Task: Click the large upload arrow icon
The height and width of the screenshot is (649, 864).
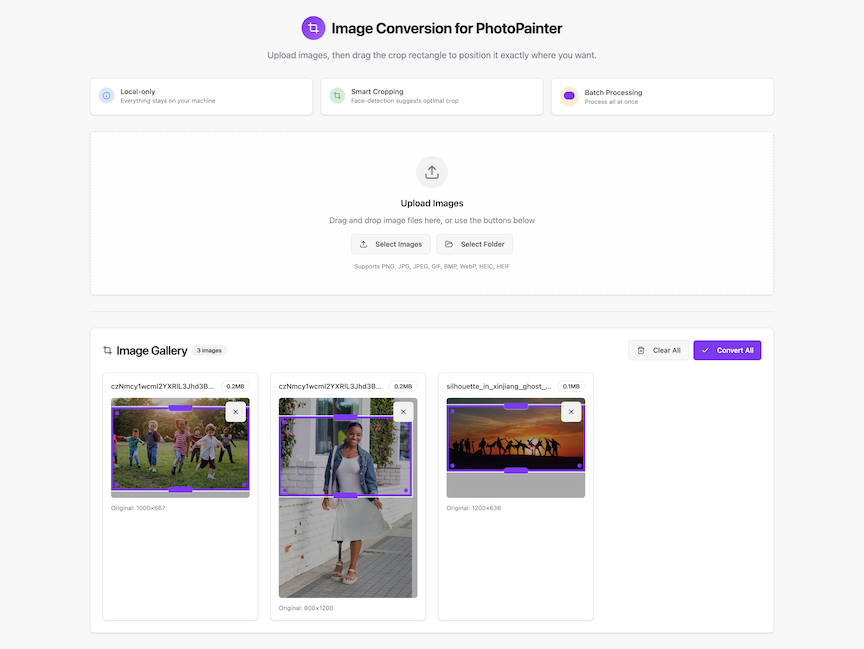Action: pyautogui.click(x=432, y=172)
